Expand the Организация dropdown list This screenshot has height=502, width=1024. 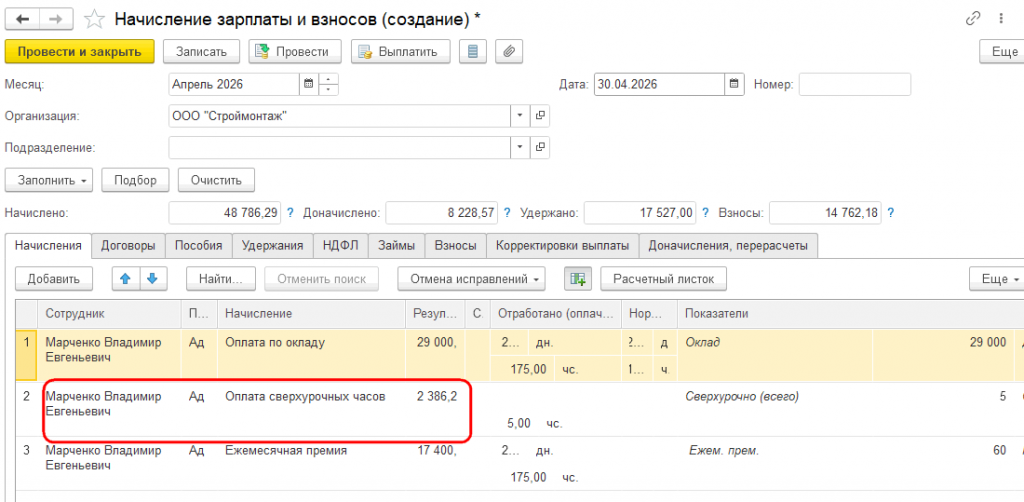click(520, 116)
